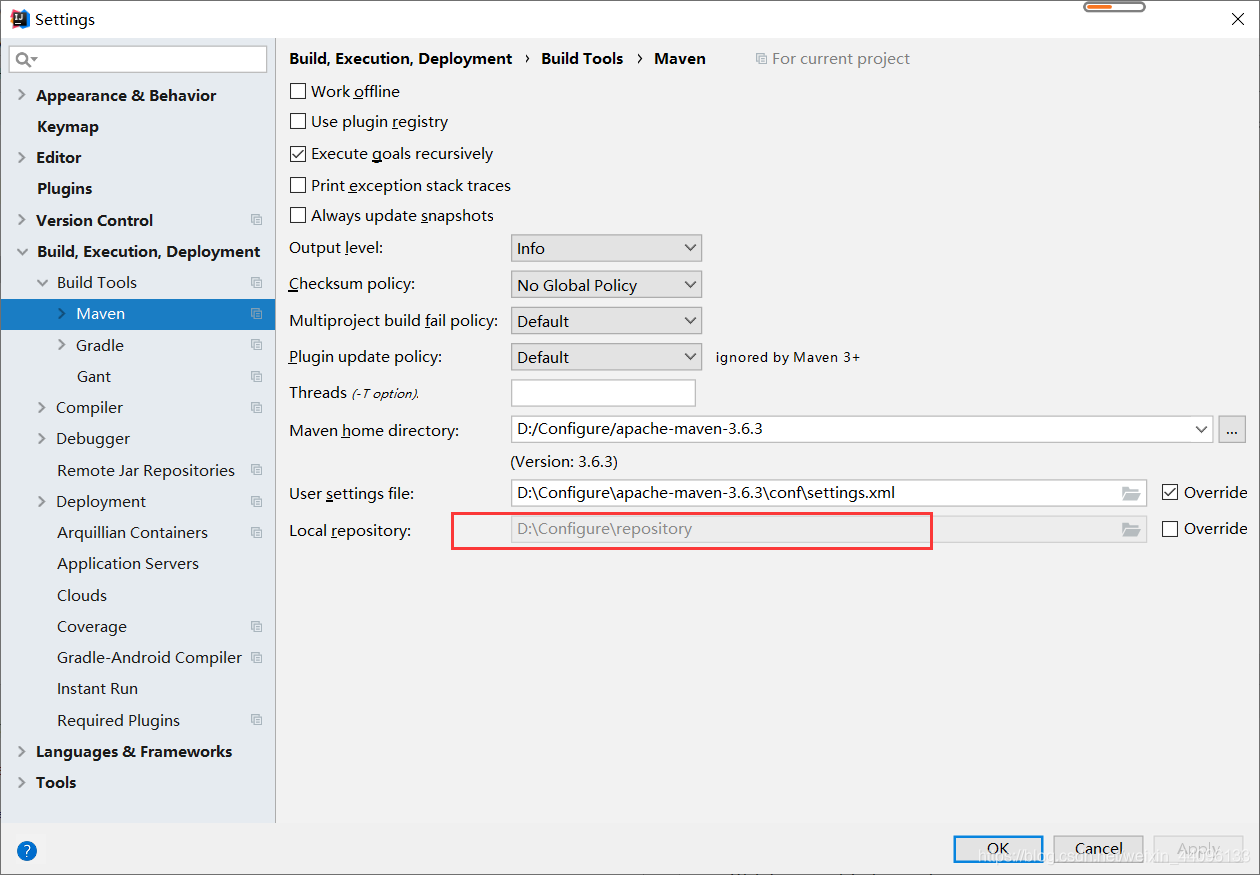
Task: Open the Keymap settings page
Action: (68, 126)
